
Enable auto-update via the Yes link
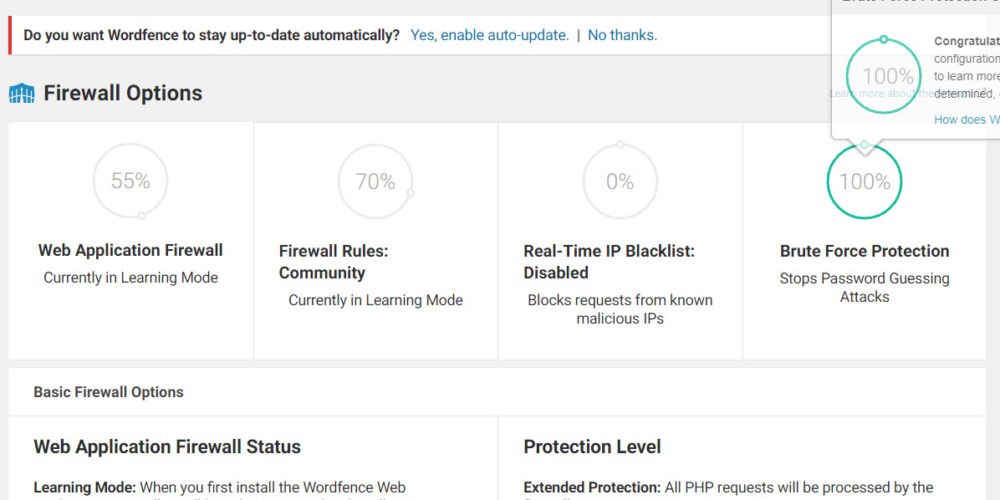(x=490, y=35)
